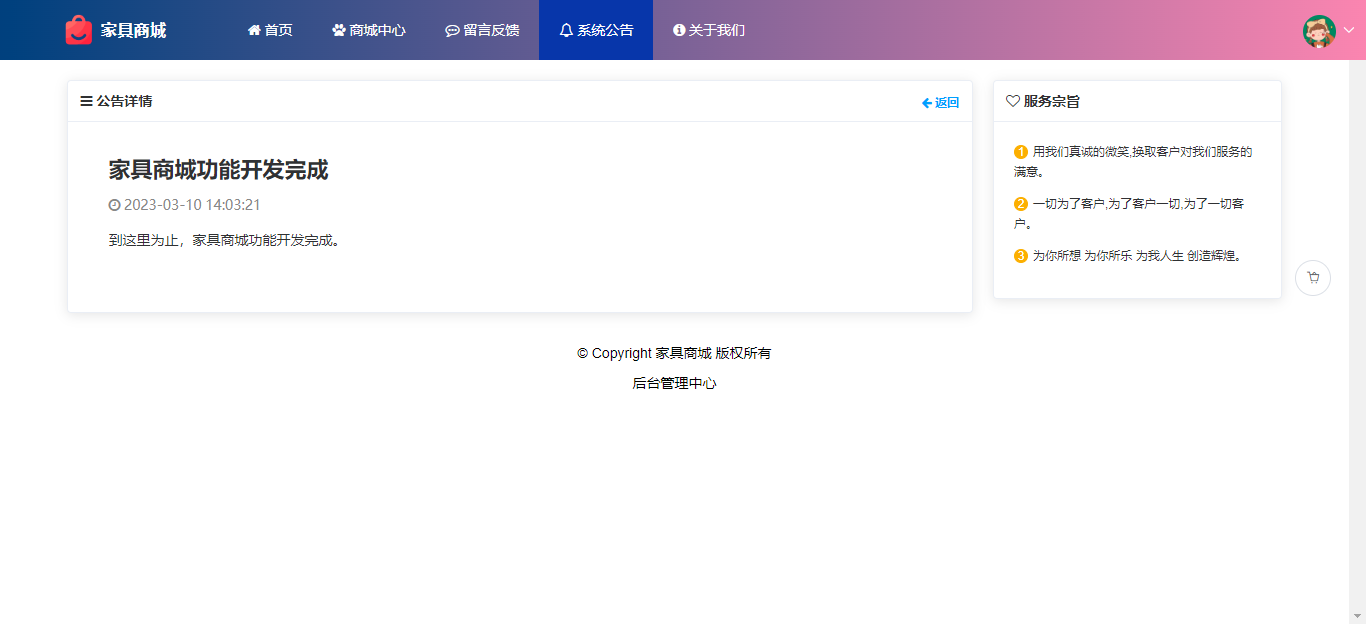Click the list icon beside 公告详情
This screenshot has width=1366, height=624.
[x=86, y=101]
